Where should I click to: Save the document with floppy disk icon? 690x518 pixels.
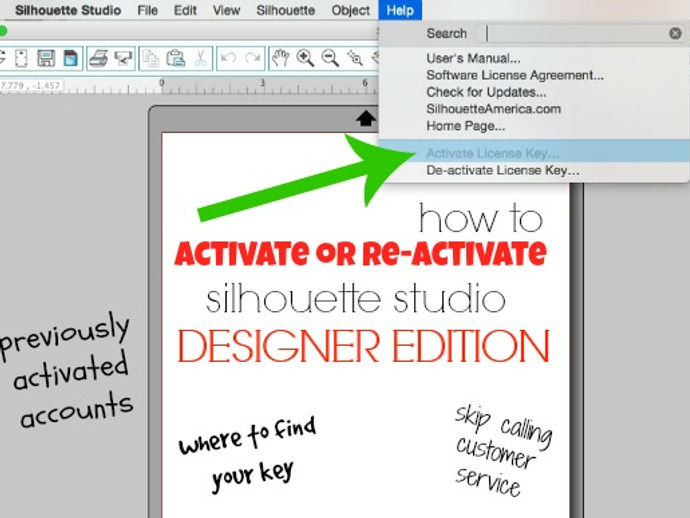click(46, 58)
